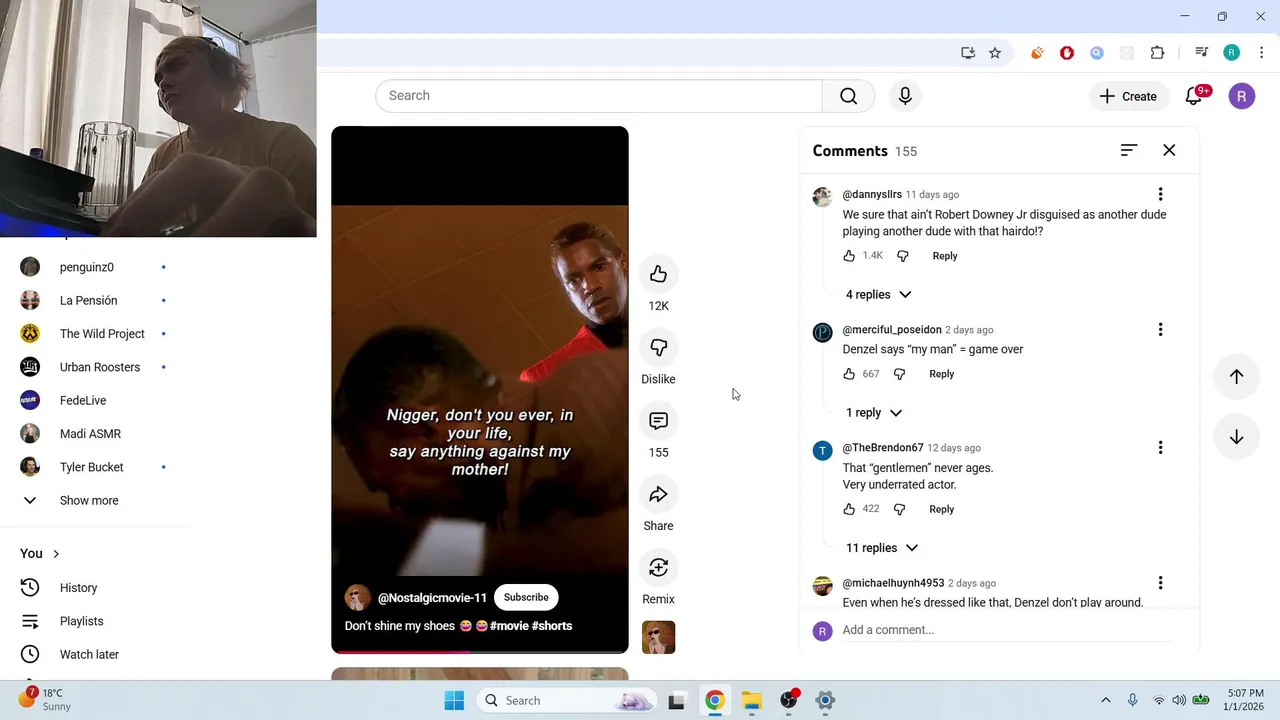Viewport: 1280px width, 720px height.
Task: Open the 155 comments icon
Action: [x=658, y=421]
